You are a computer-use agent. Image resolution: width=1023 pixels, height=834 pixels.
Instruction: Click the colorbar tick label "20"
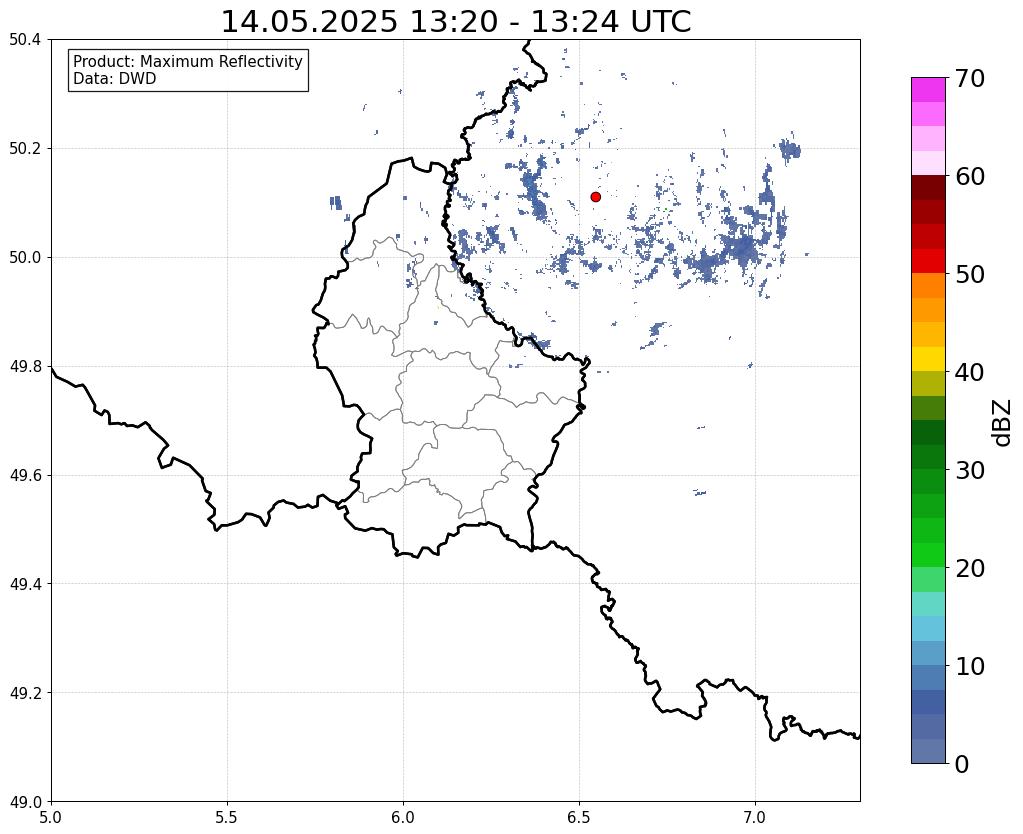[968, 568]
